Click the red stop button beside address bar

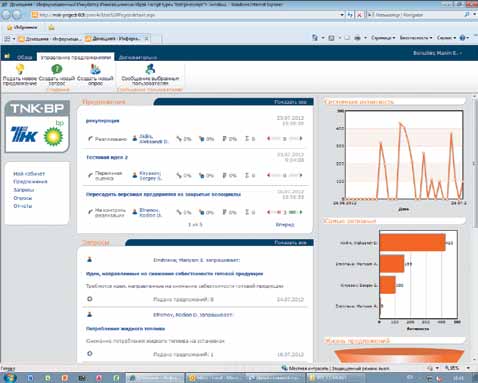[x=359, y=15]
